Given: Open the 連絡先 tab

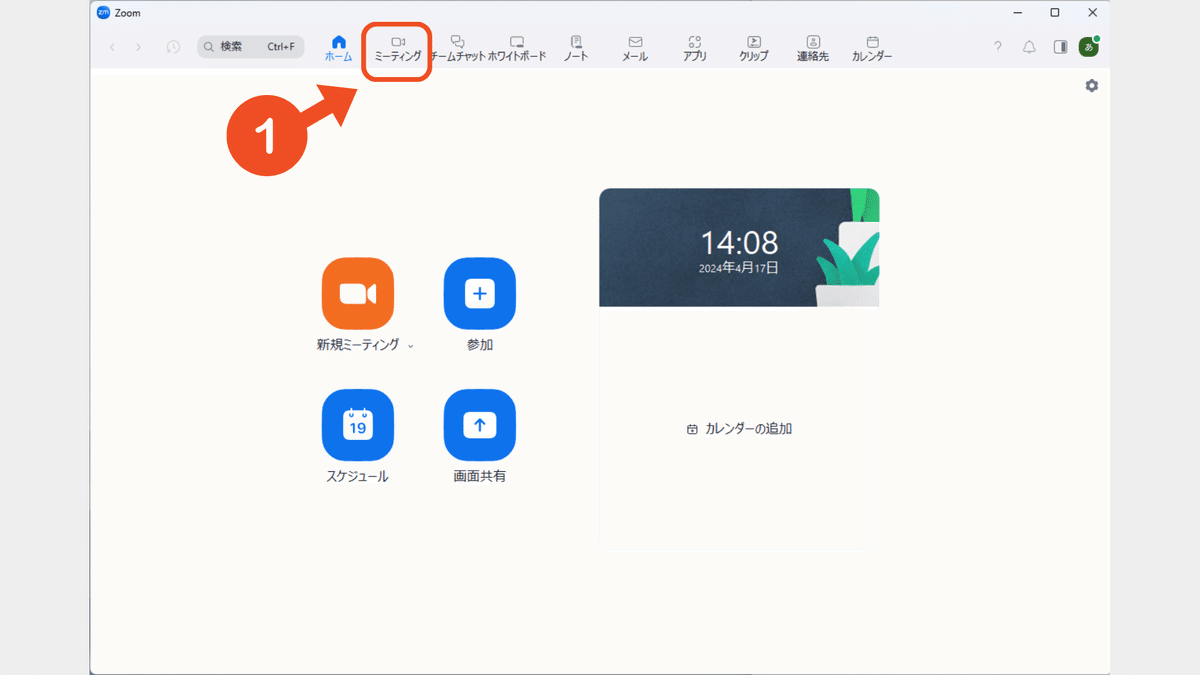Looking at the screenshot, I should [813, 49].
